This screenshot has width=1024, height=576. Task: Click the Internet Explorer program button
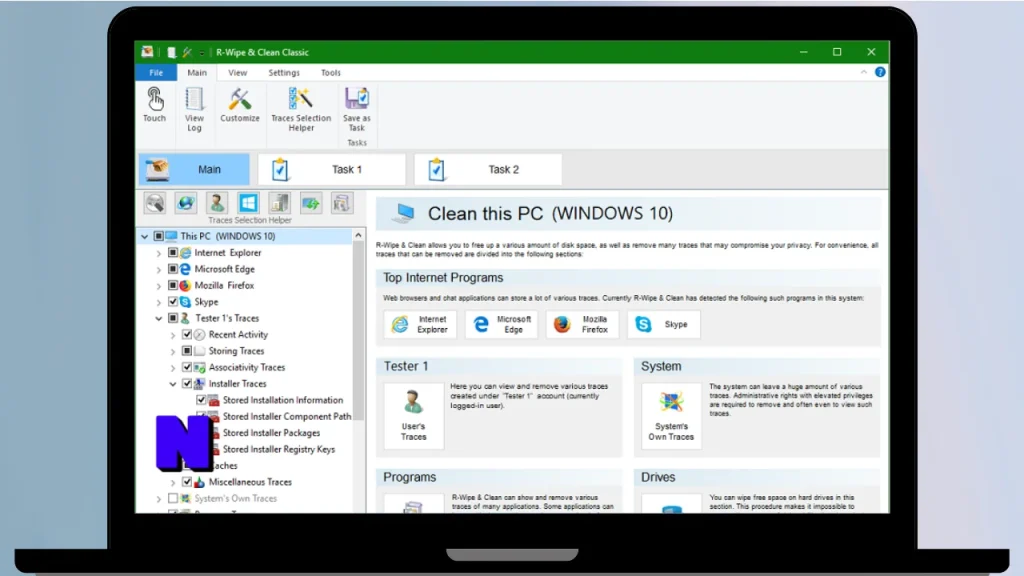[x=420, y=325]
